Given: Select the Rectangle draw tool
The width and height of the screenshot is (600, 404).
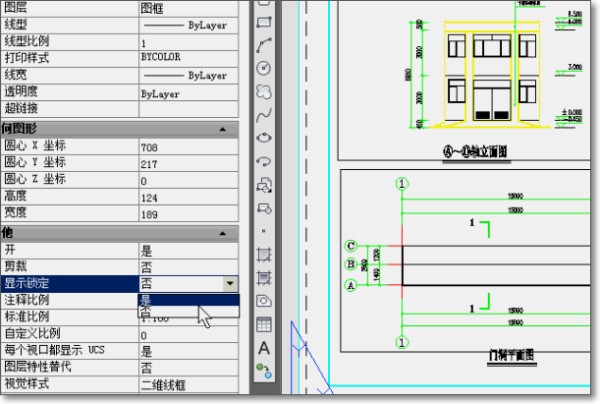Looking at the screenshot, I should click(264, 21).
